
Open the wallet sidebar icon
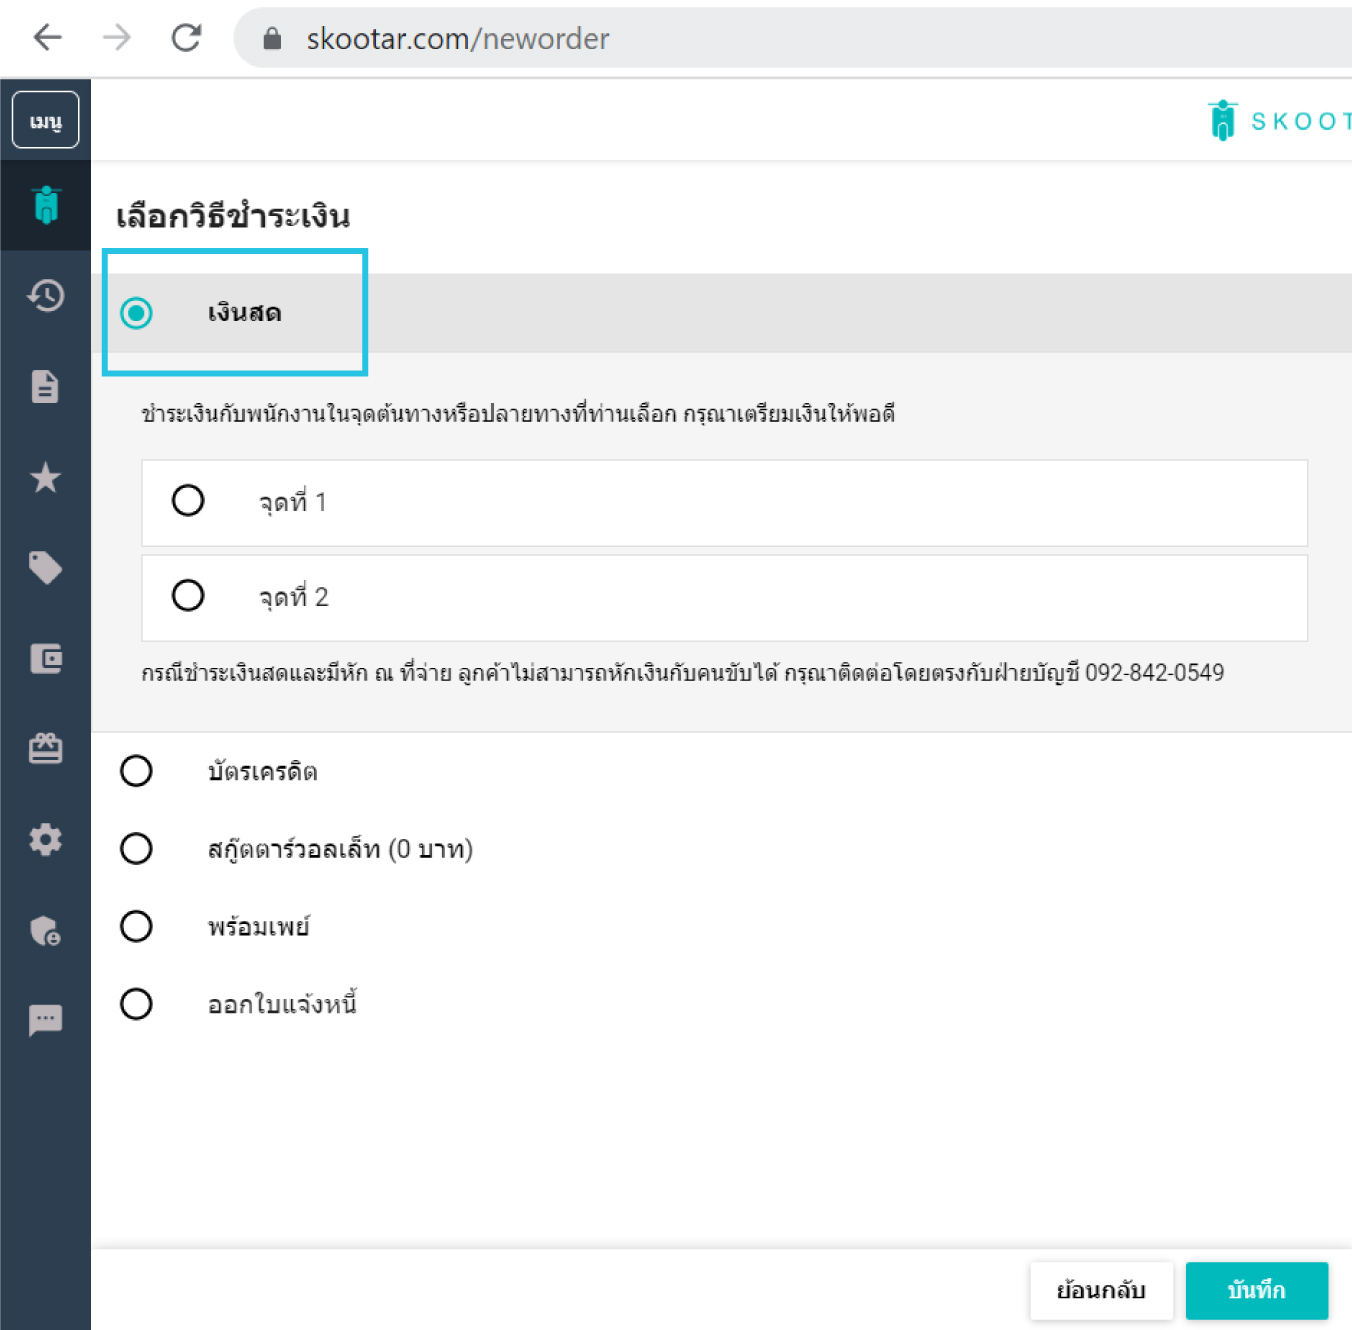[x=46, y=658]
